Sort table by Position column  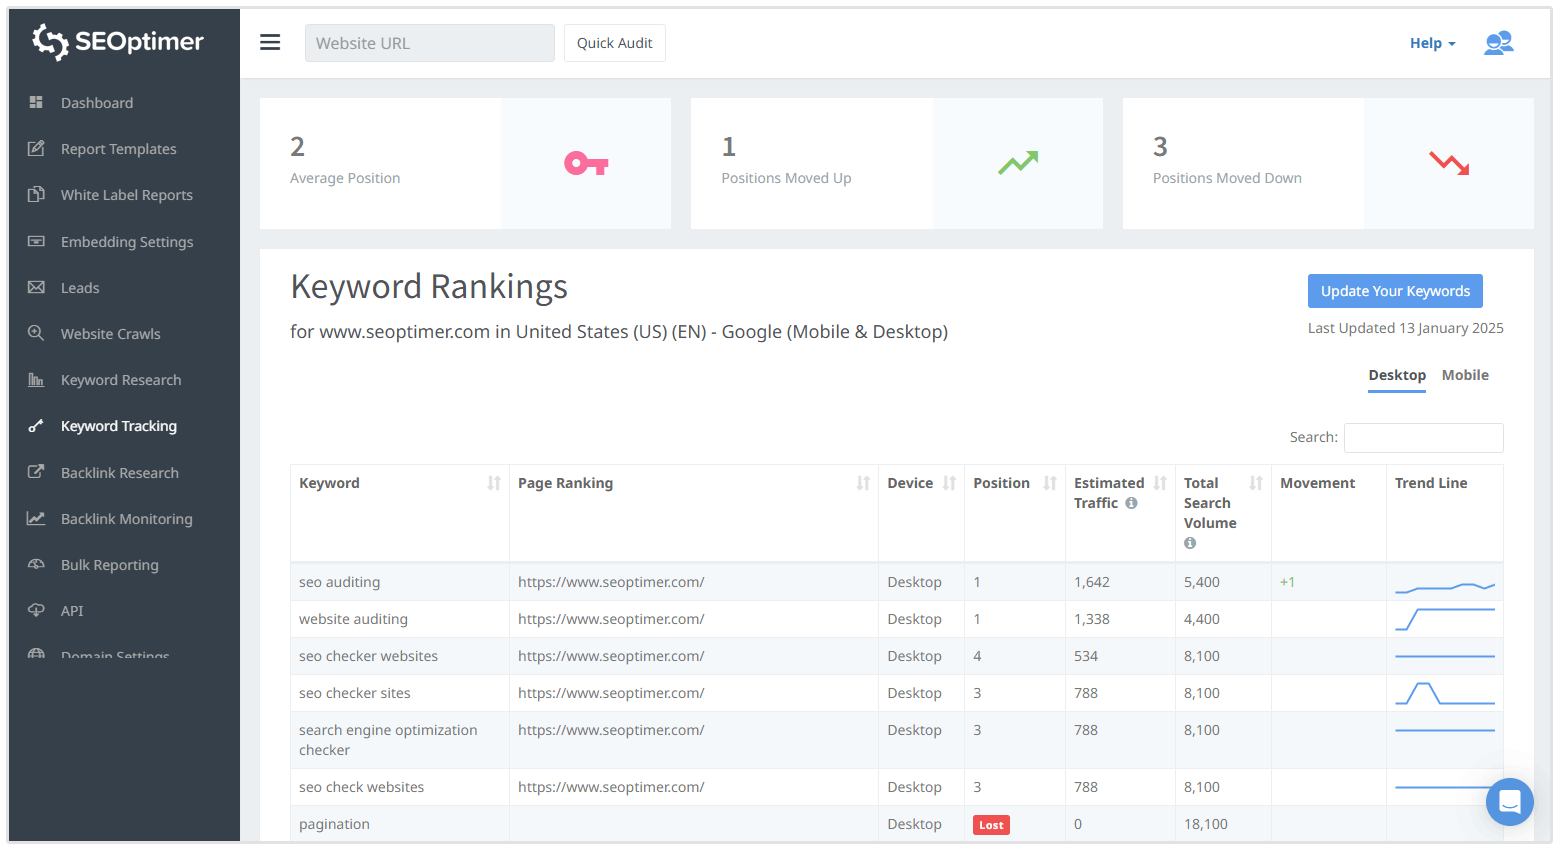(1049, 483)
